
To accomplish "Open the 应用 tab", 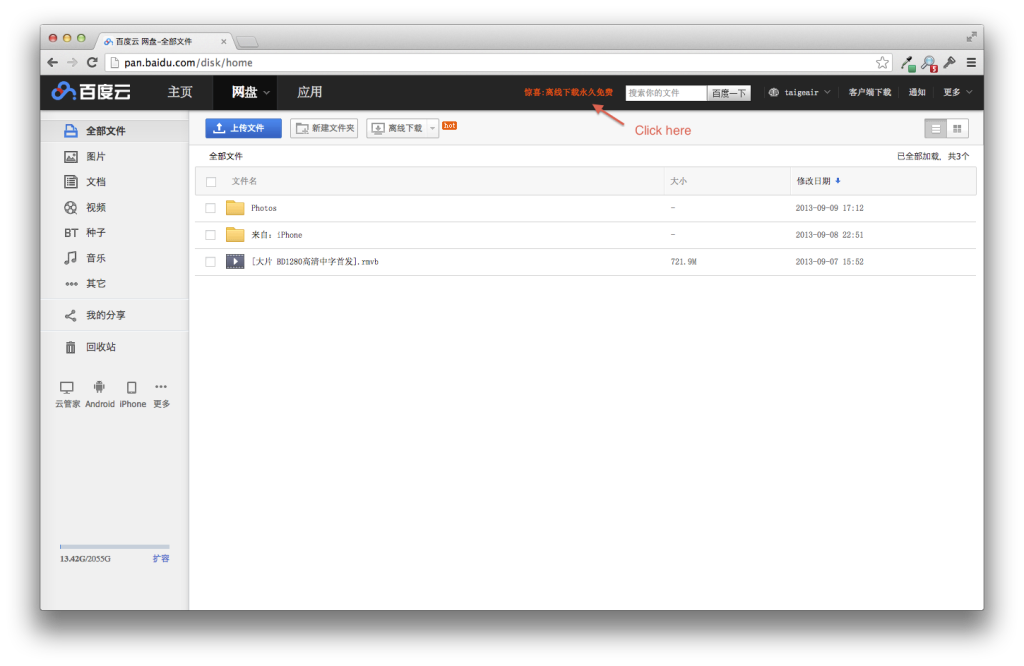I will 310,92.
